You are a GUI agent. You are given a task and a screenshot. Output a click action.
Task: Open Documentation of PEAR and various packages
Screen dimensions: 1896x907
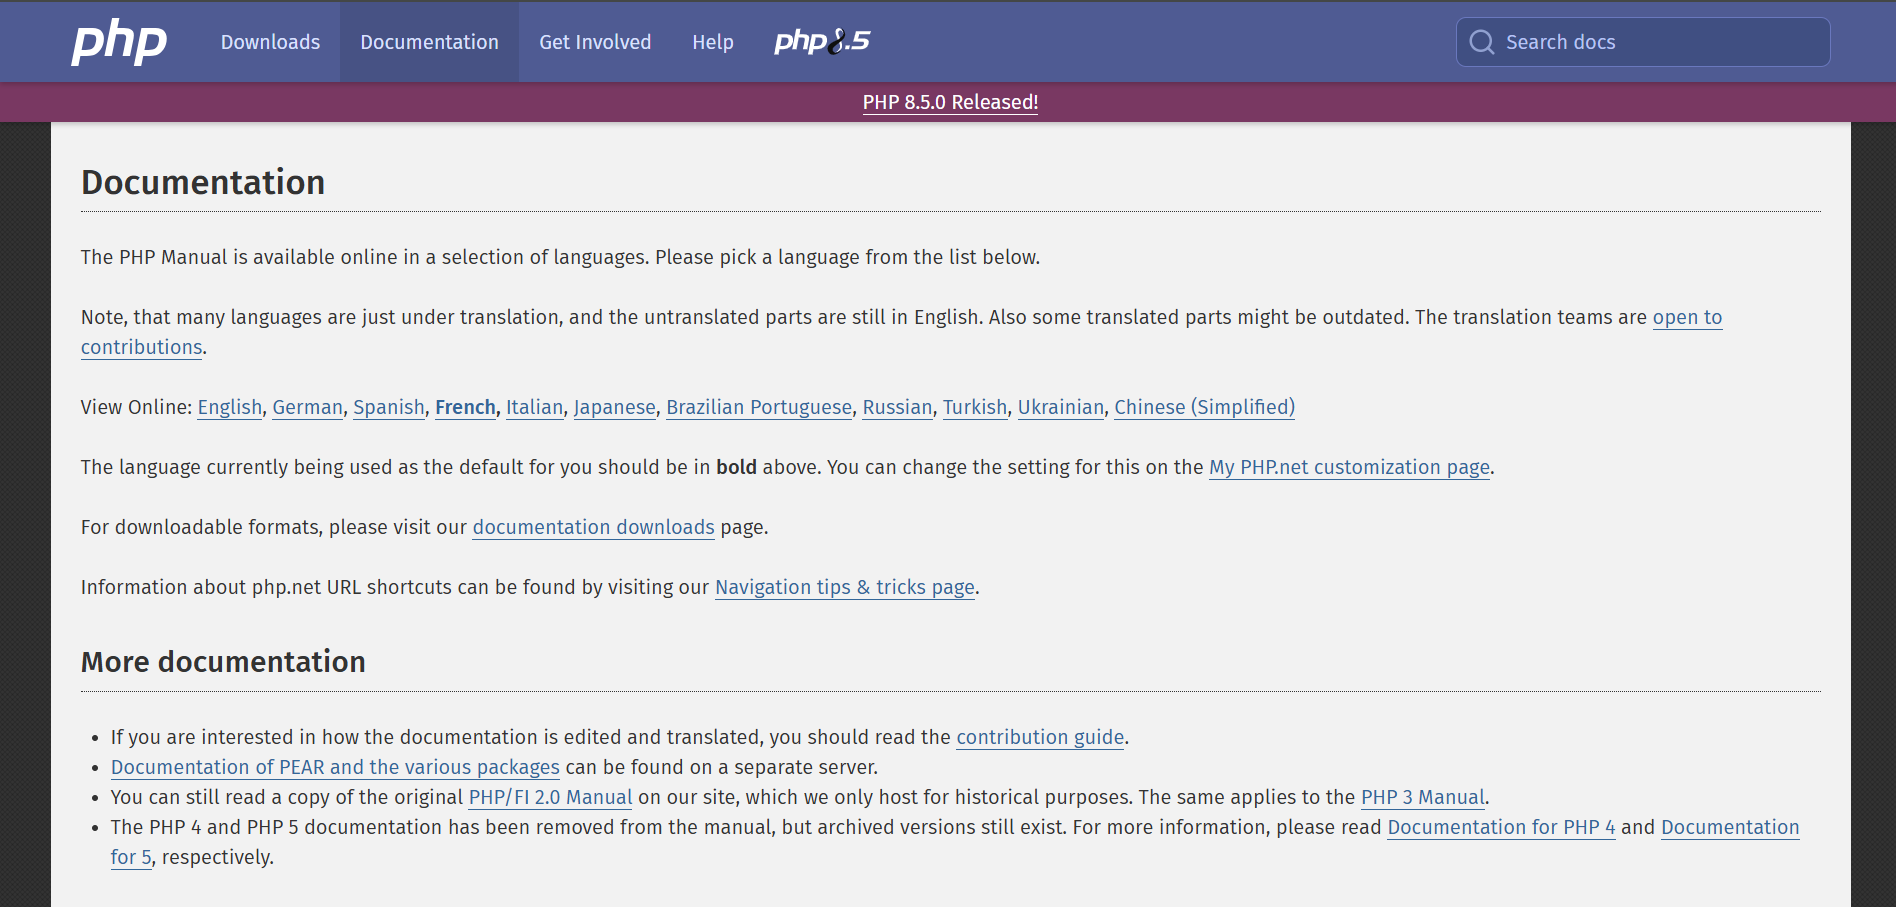335,767
